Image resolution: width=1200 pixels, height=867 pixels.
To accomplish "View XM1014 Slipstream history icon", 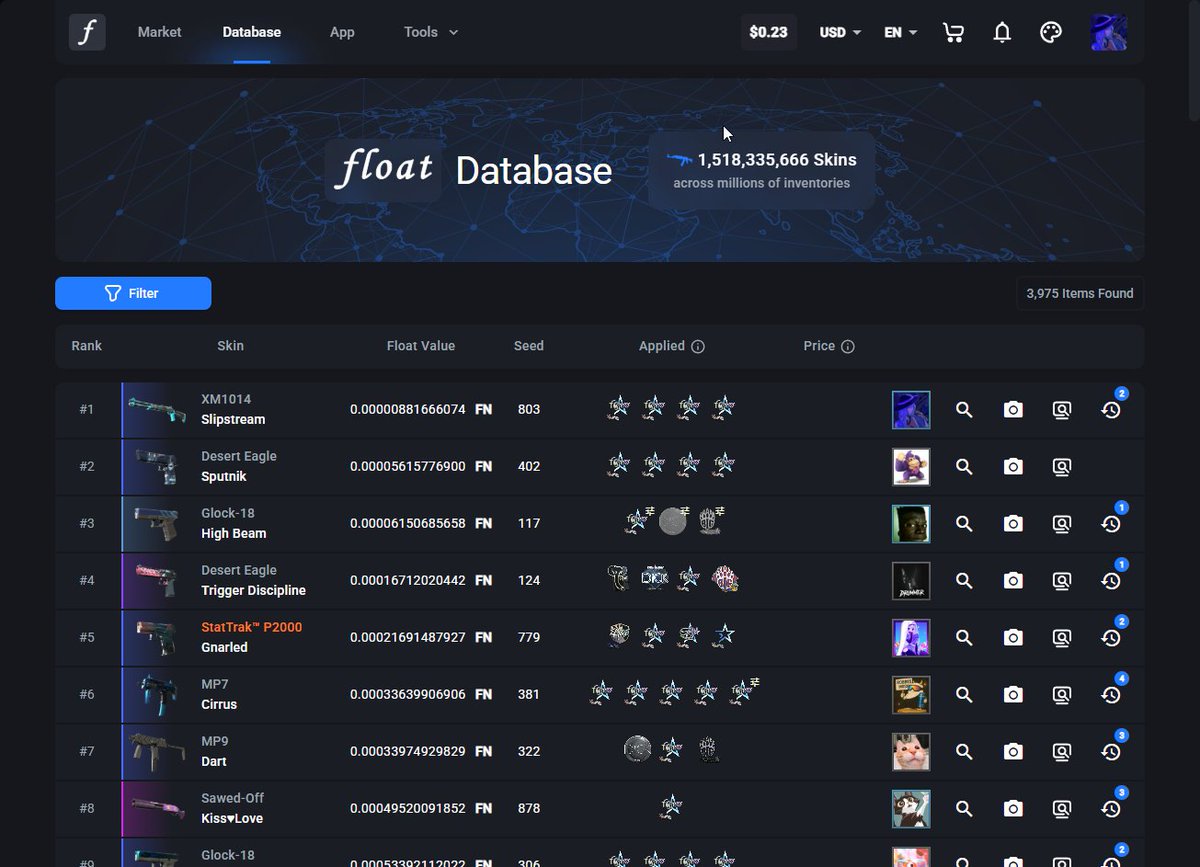I will 1111,410.
